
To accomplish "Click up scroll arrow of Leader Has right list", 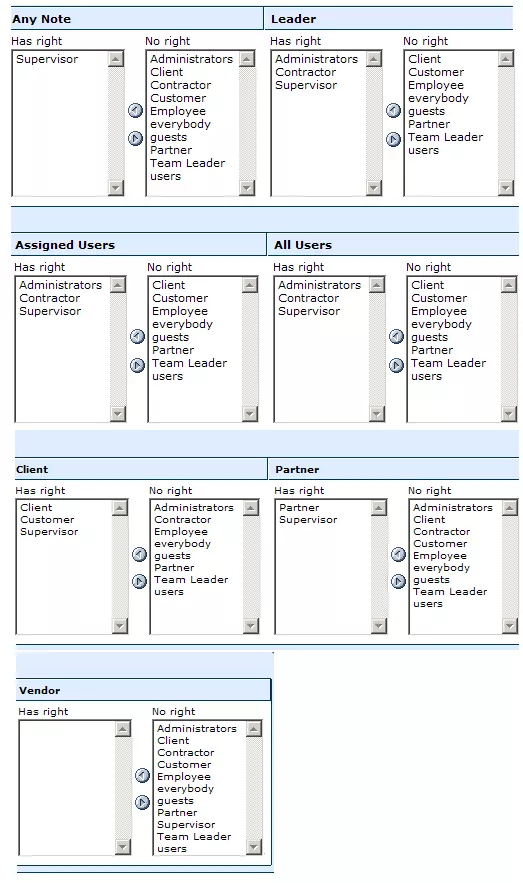I will click(x=374, y=59).
